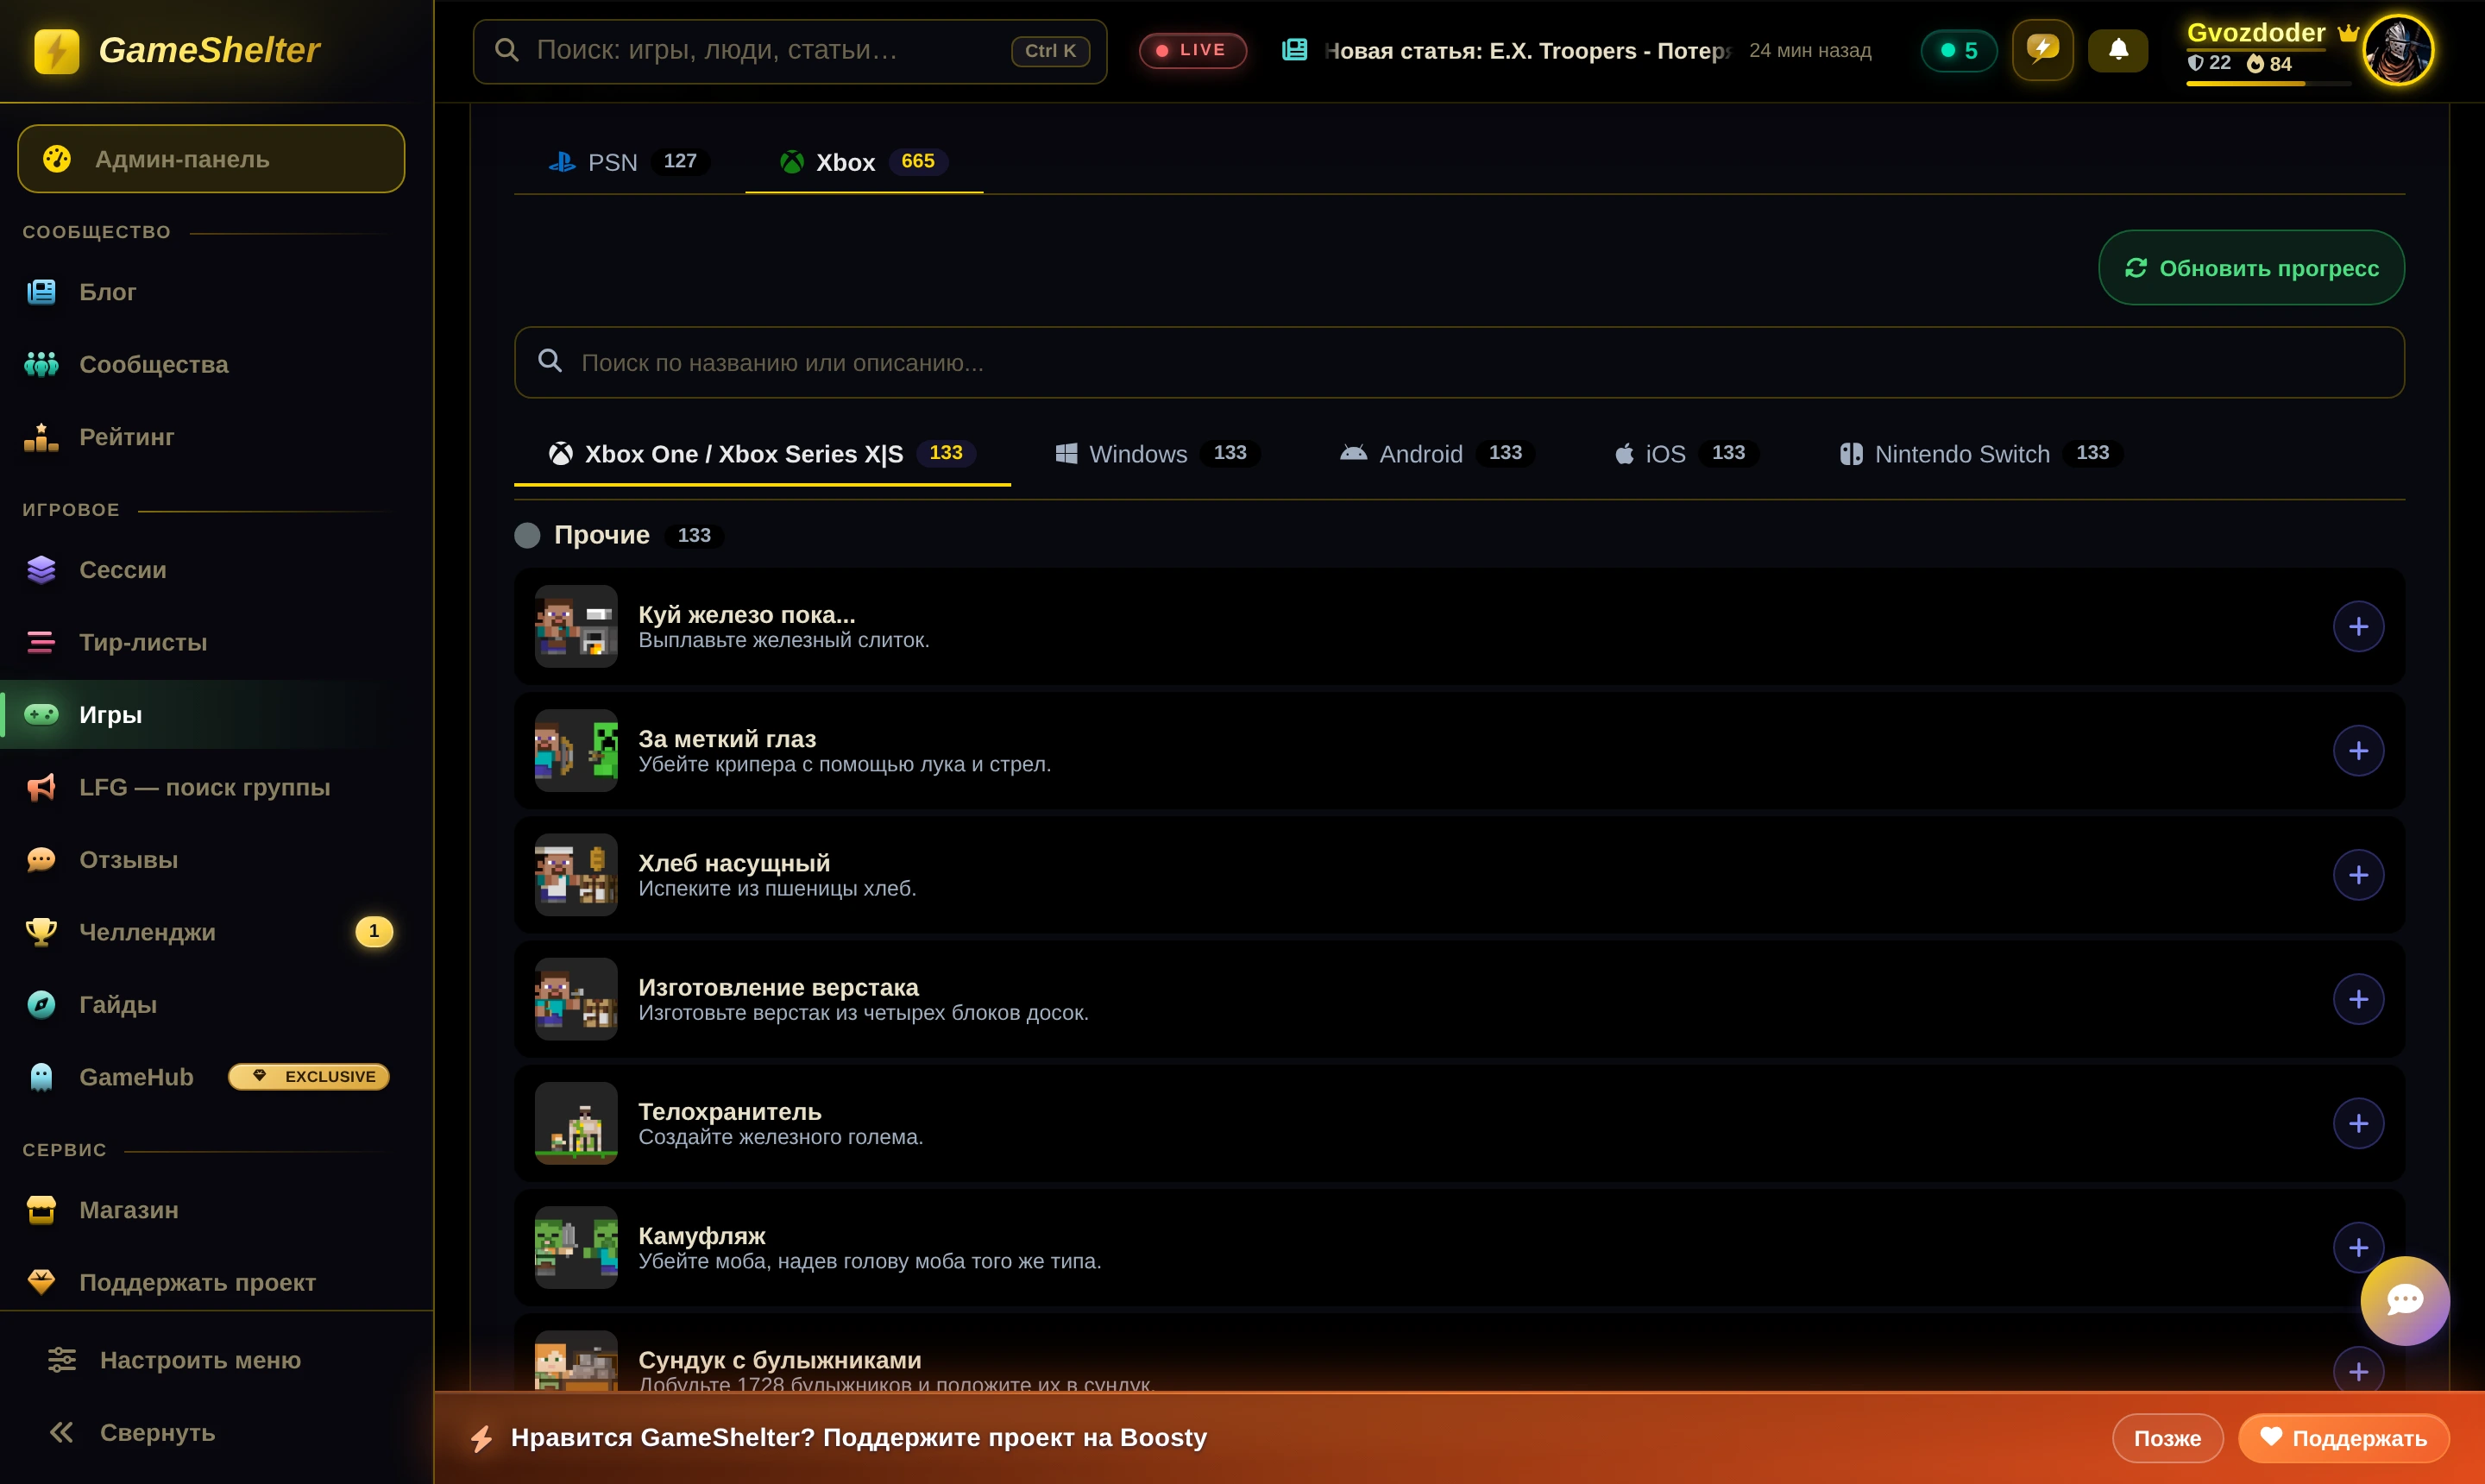The width and height of the screenshot is (2485, 1484).
Task: Focus the achievement search by name field
Action: coord(1459,363)
